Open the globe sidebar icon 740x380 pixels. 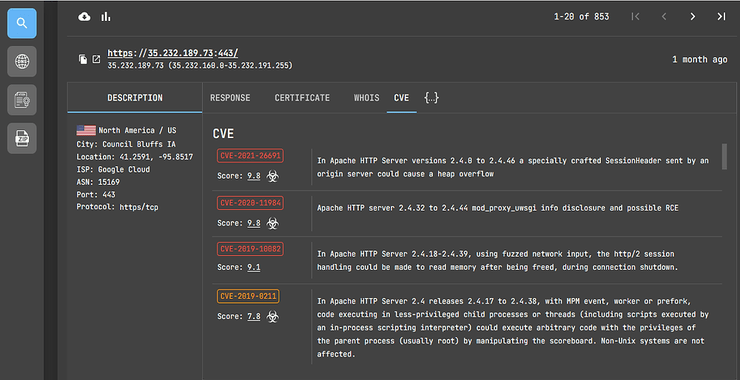(x=22, y=61)
